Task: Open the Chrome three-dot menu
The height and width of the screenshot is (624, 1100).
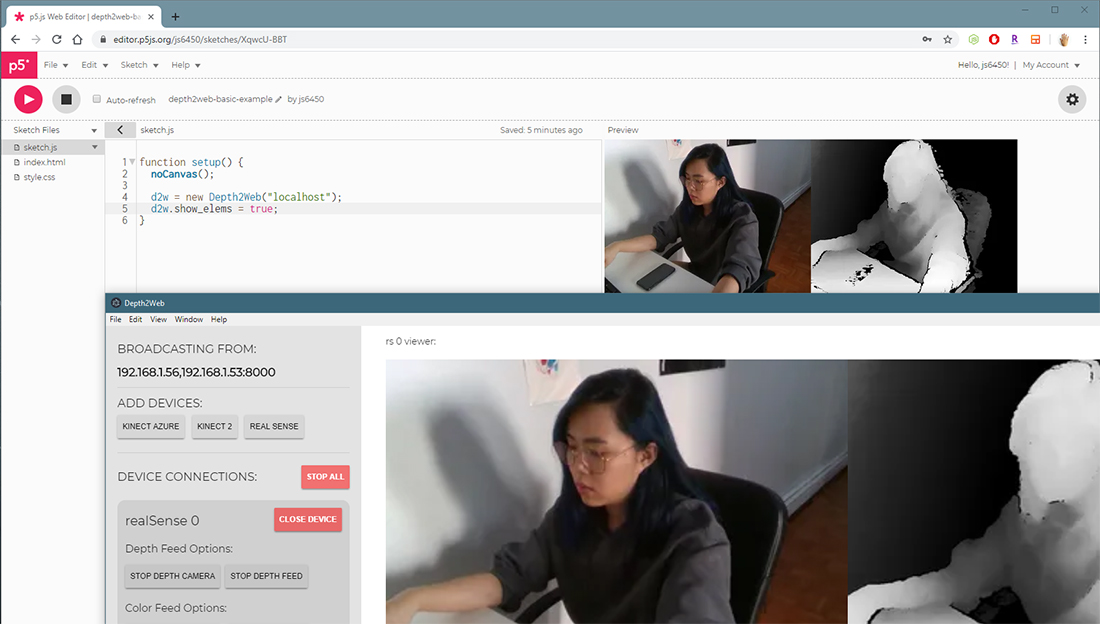Action: pyautogui.click(x=1085, y=39)
